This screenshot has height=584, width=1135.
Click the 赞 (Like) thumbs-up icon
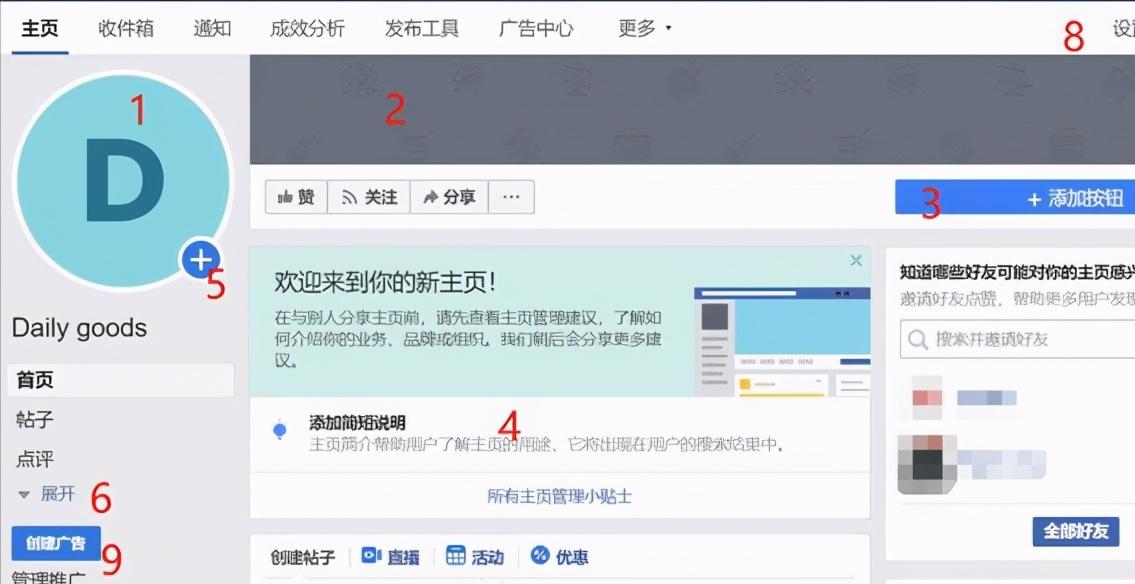coord(287,196)
